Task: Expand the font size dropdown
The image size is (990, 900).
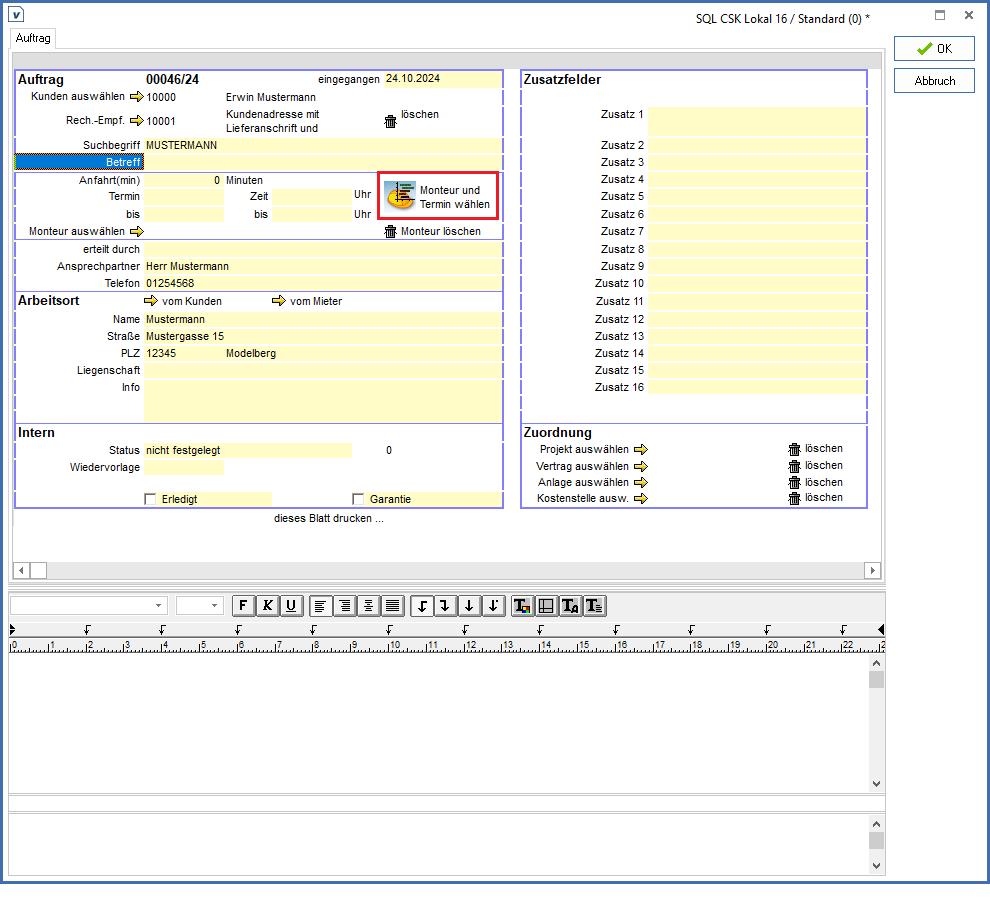Action: coord(215,606)
